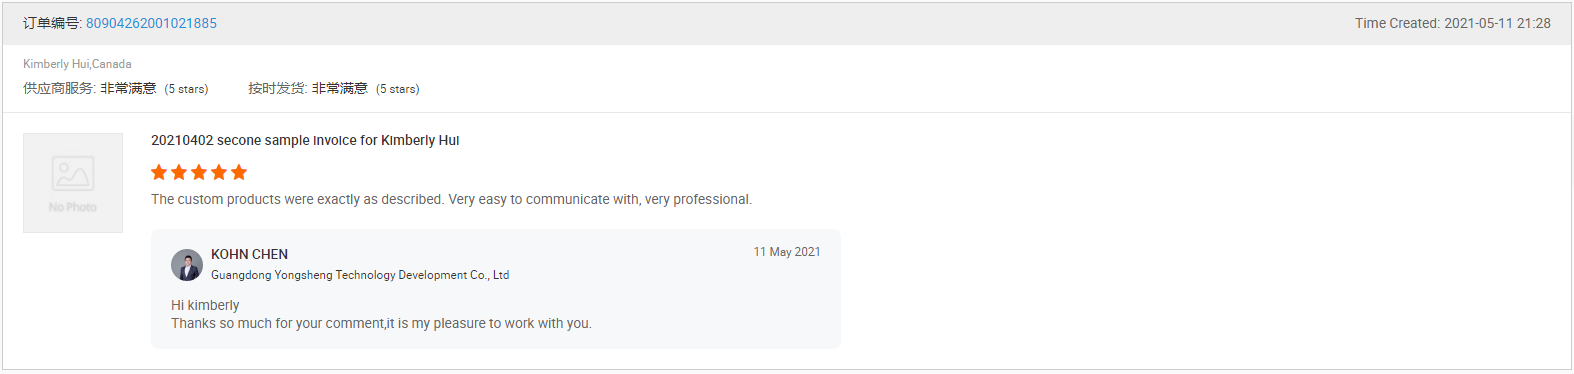Select the KOHN CHEN name label
1574x374 pixels.
(x=250, y=254)
